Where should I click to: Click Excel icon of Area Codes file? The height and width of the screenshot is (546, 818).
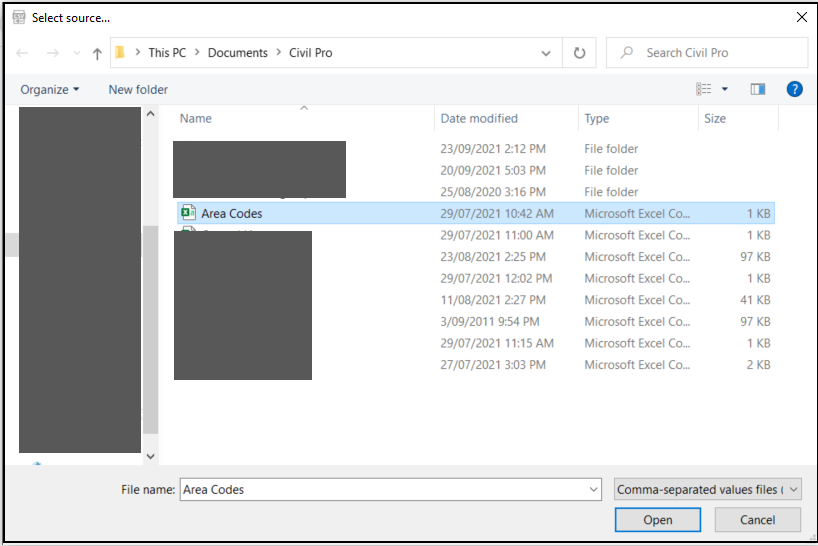[x=188, y=213]
